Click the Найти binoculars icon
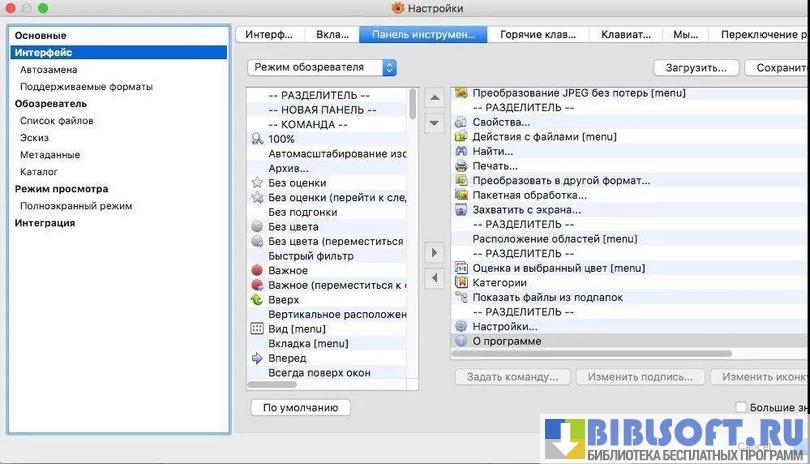This screenshot has height=464, width=810. click(461, 151)
